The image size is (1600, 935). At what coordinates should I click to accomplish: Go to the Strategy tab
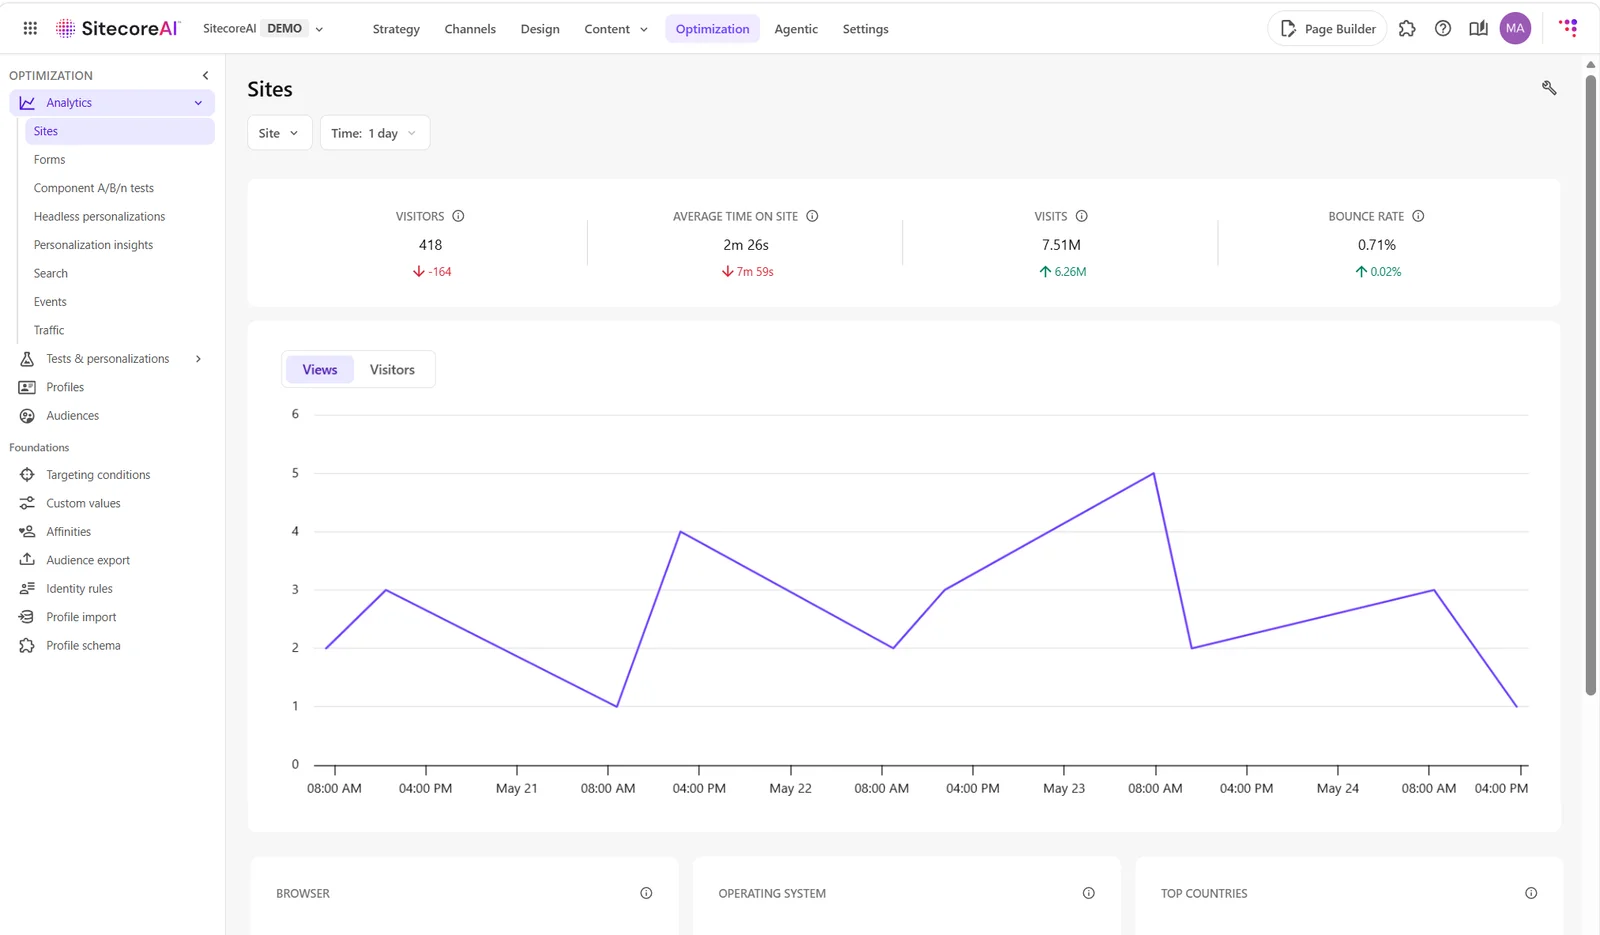pos(396,29)
